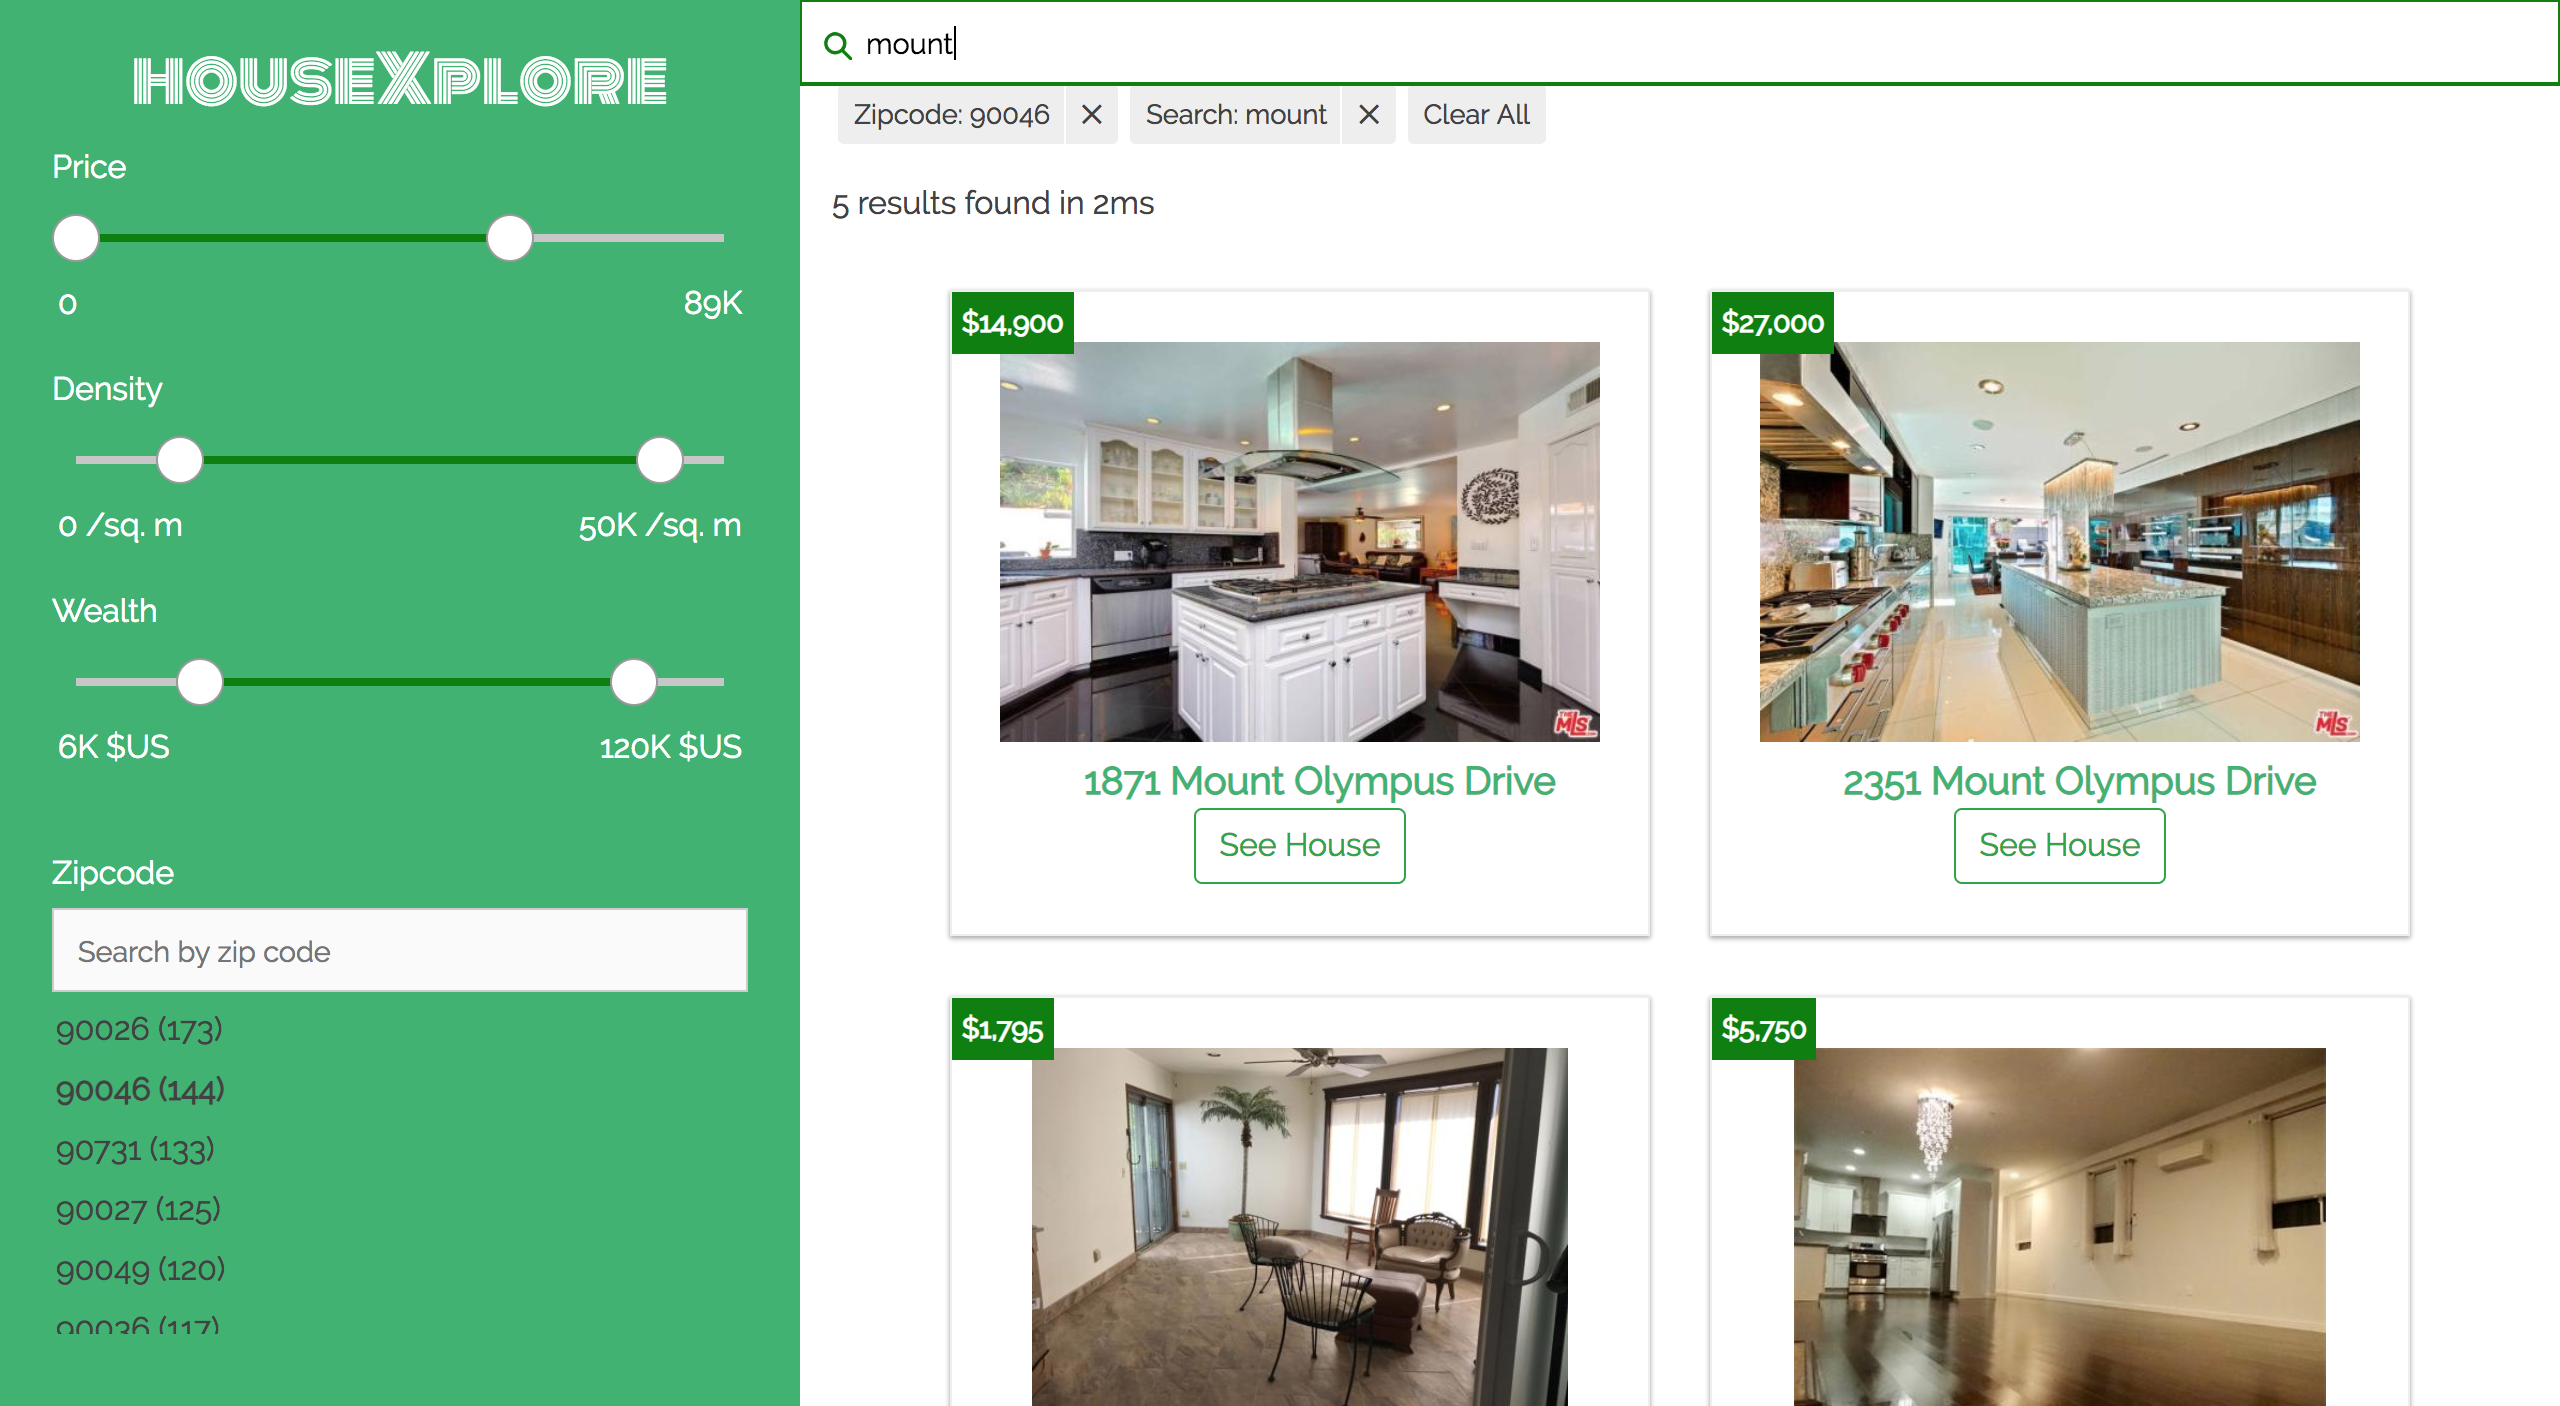Screen dimensions: 2560x1406
Task: Open See House for 1871 Mount Olympus
Action: (x=1299, y=846)
